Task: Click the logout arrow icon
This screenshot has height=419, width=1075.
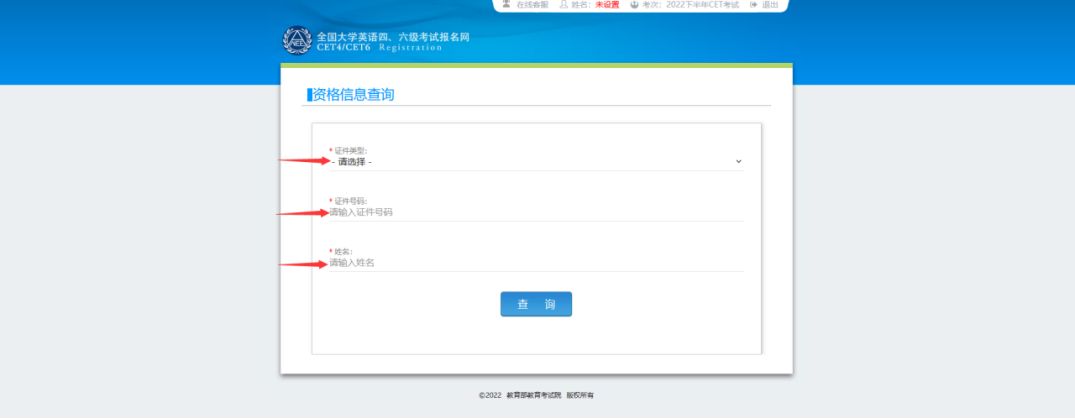Action: 753,5
